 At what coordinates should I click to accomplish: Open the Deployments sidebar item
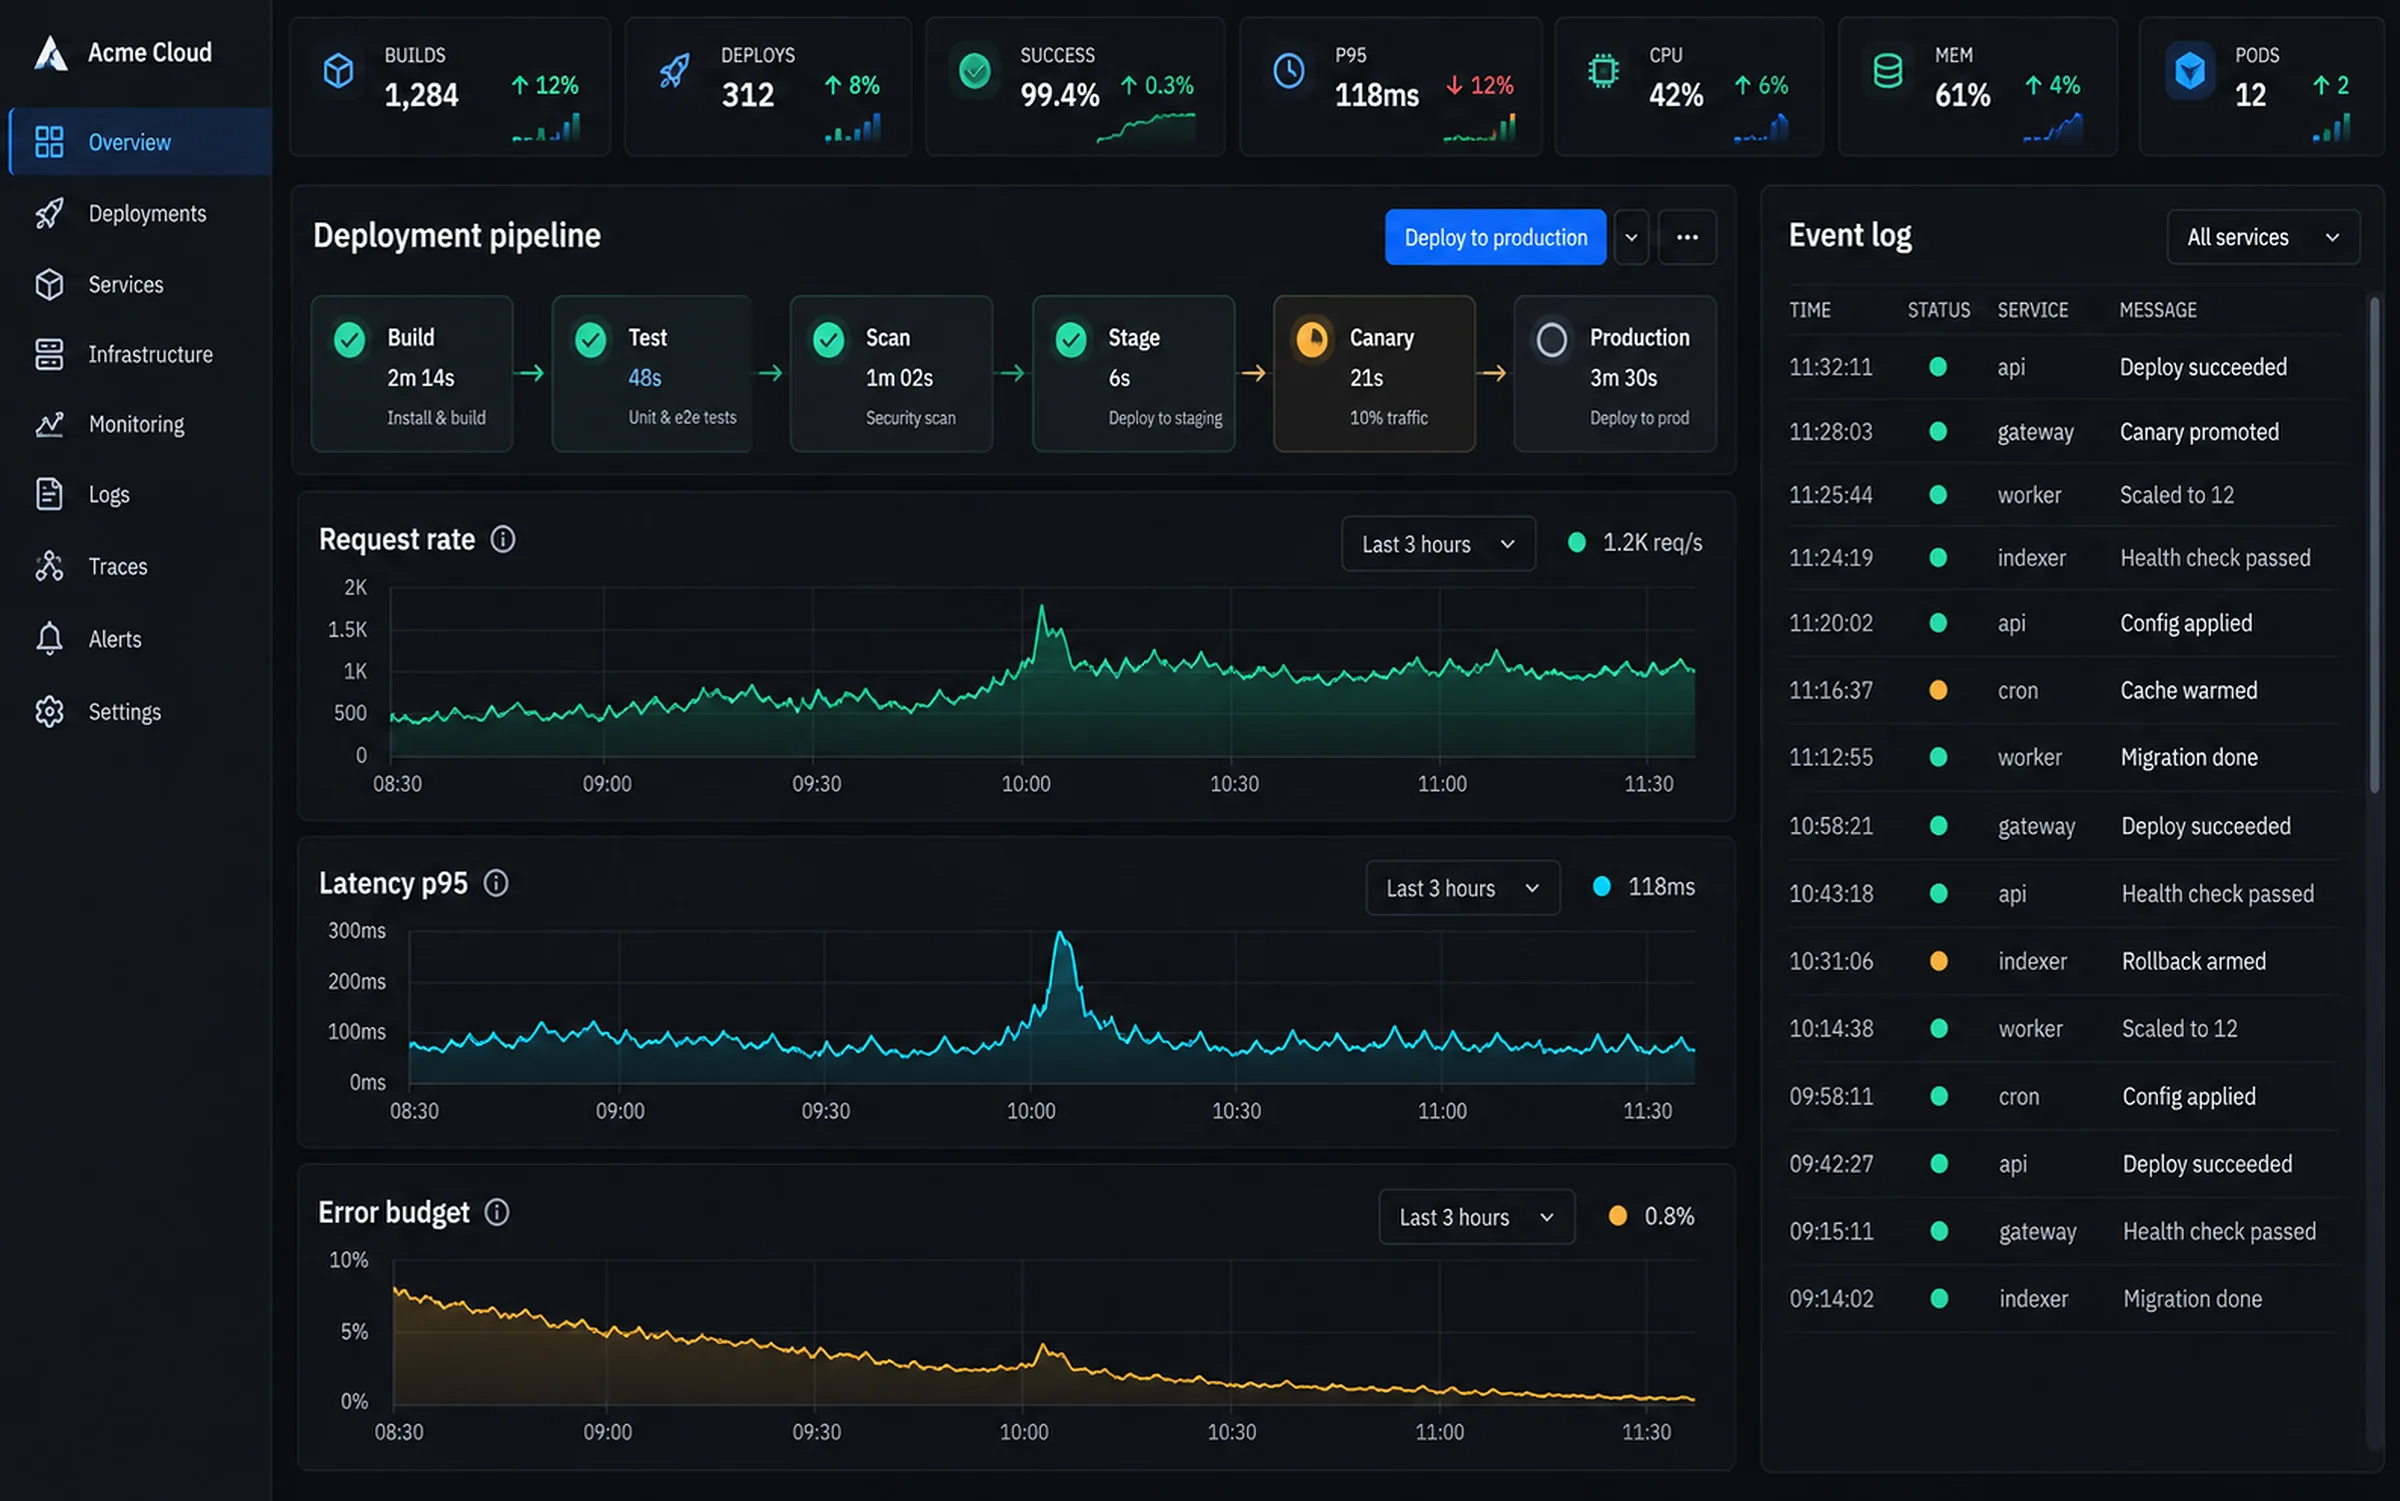[x=141, y=213]
